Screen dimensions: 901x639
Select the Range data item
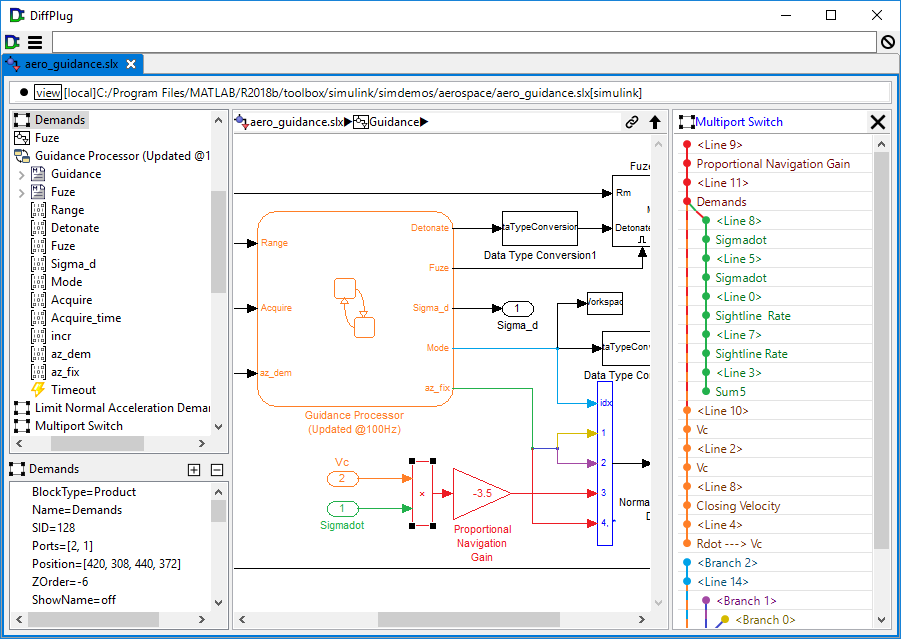(67, 210)
